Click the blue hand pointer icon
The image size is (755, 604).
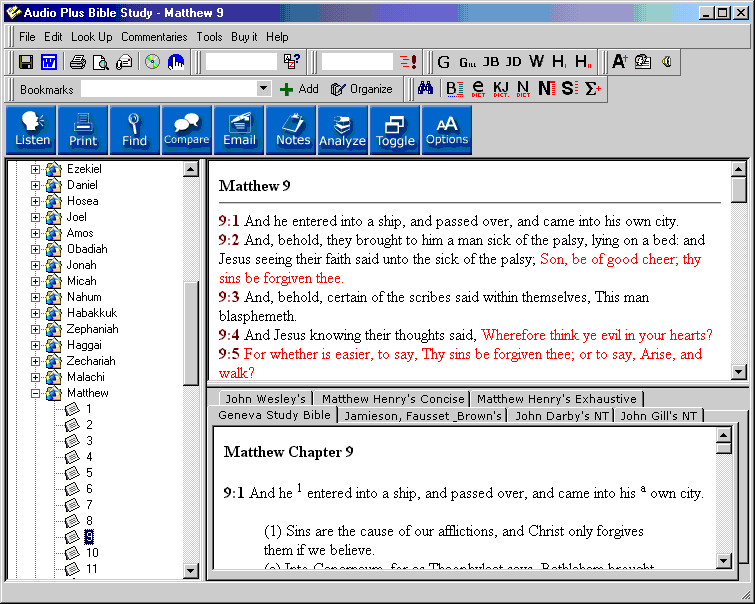176,62
